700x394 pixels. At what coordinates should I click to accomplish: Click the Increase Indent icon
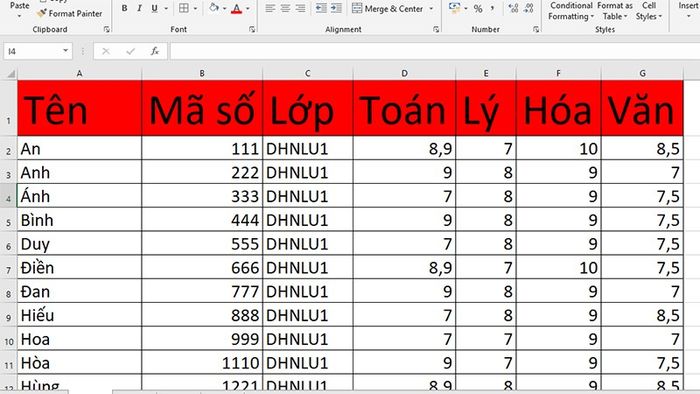(x=336, y=8)
